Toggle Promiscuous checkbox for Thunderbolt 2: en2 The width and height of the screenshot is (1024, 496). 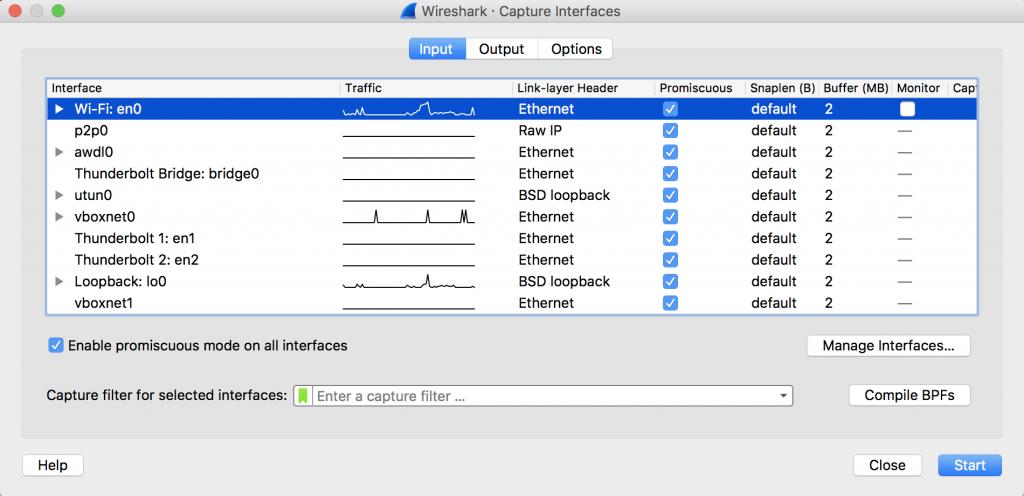(x=670, y=260)
